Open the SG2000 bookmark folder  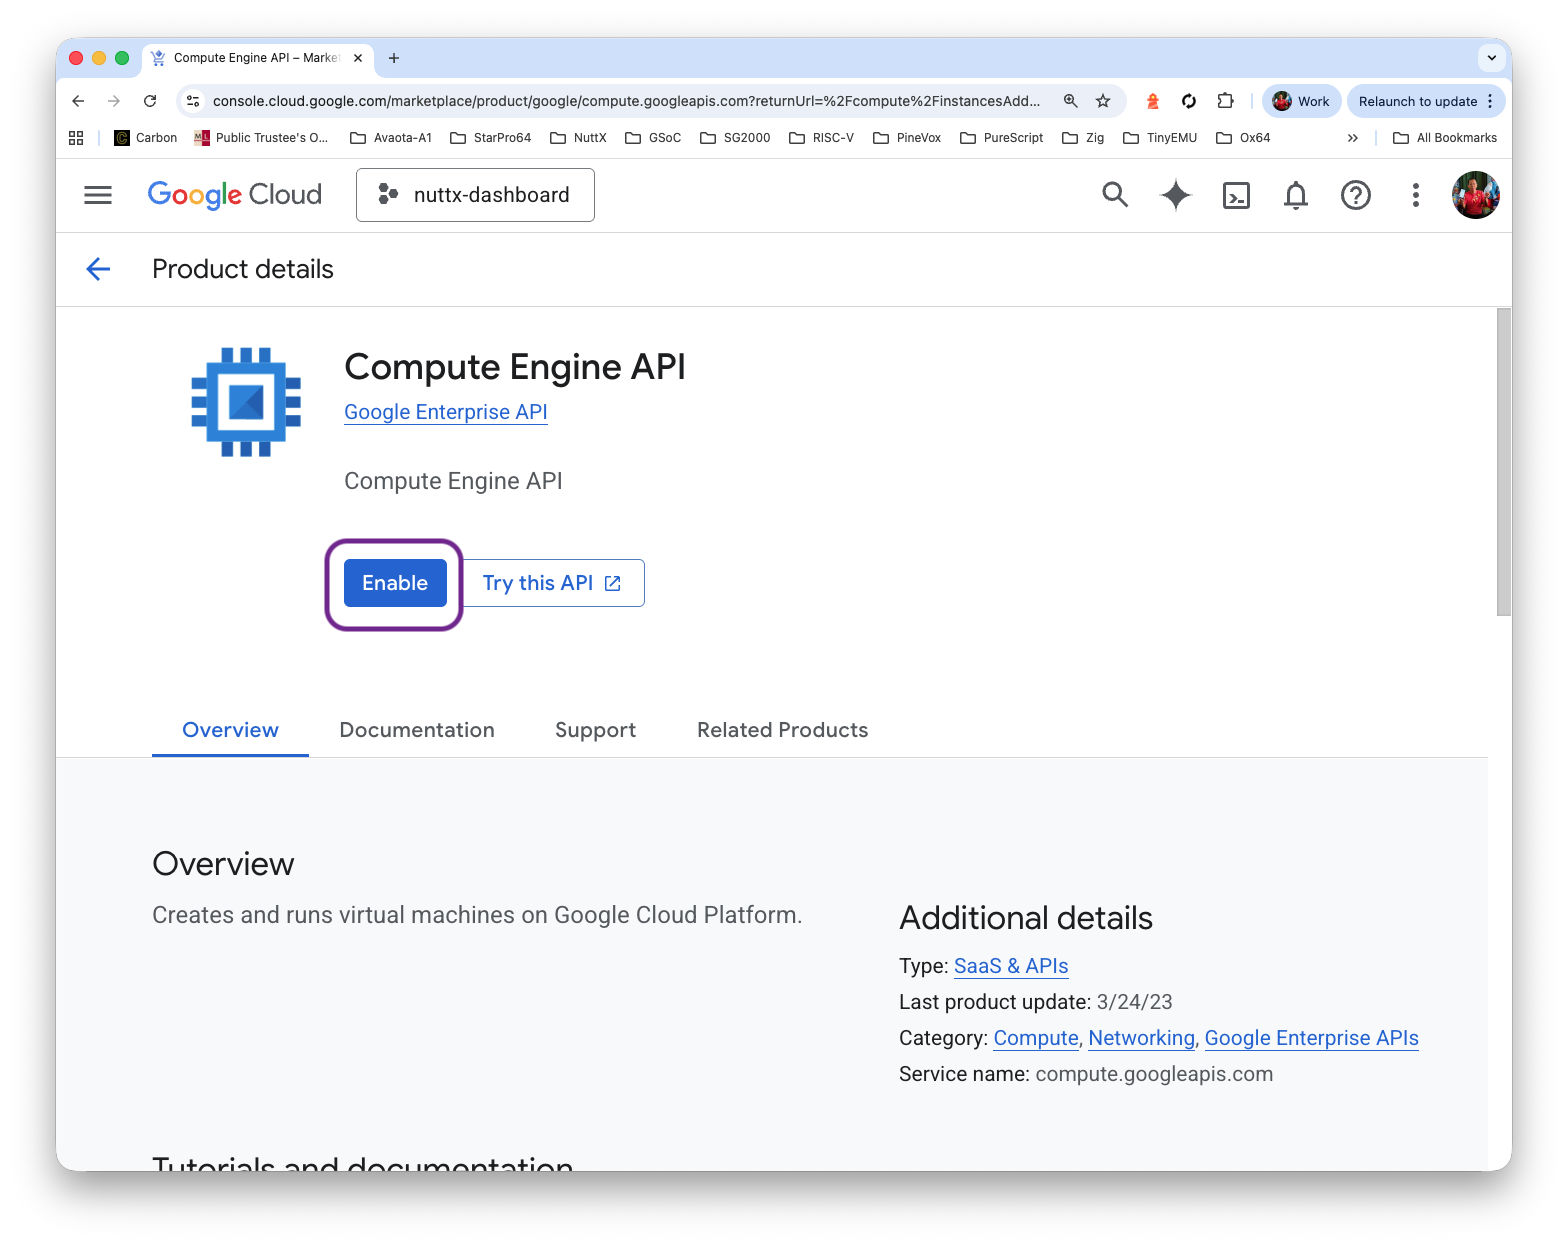(735, 138)
